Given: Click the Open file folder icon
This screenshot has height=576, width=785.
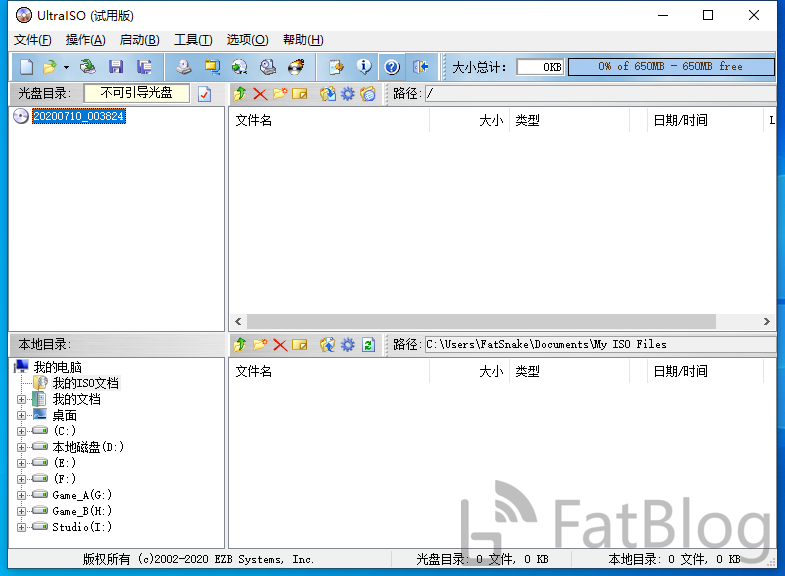Looking at the screenshot, I should (49, 67).
